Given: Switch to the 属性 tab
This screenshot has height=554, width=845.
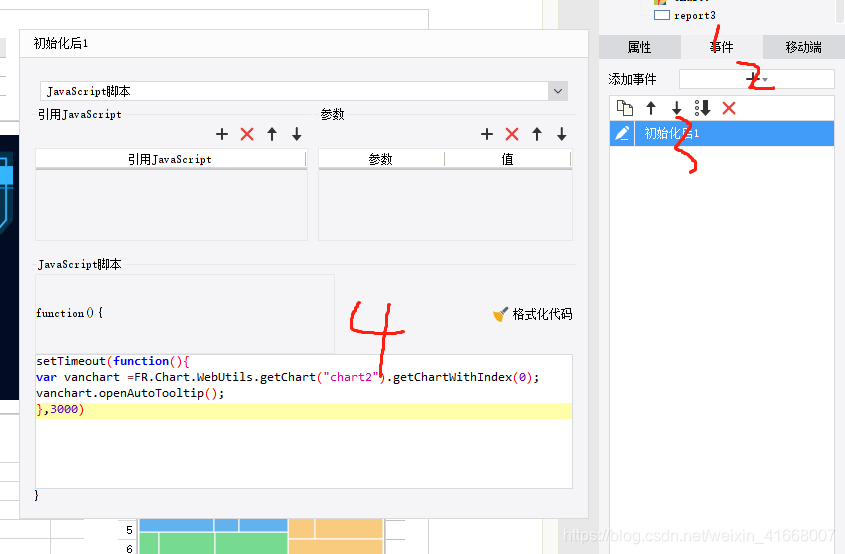Looking at the screenshot, I should 640,47.
